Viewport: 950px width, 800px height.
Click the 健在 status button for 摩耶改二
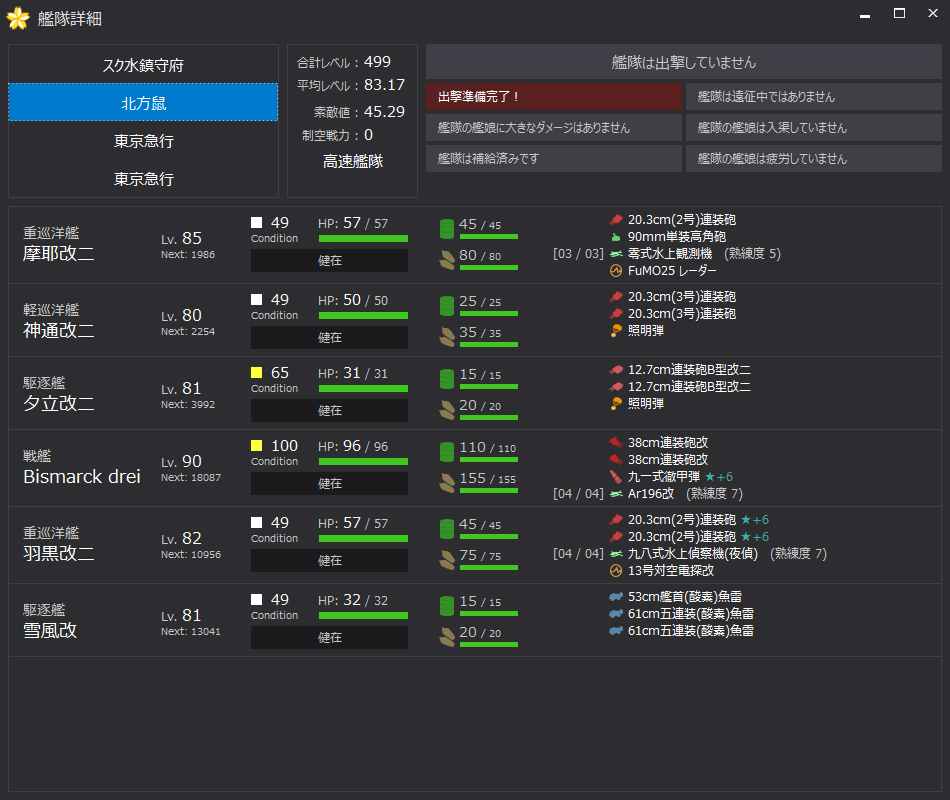(329, 260)
